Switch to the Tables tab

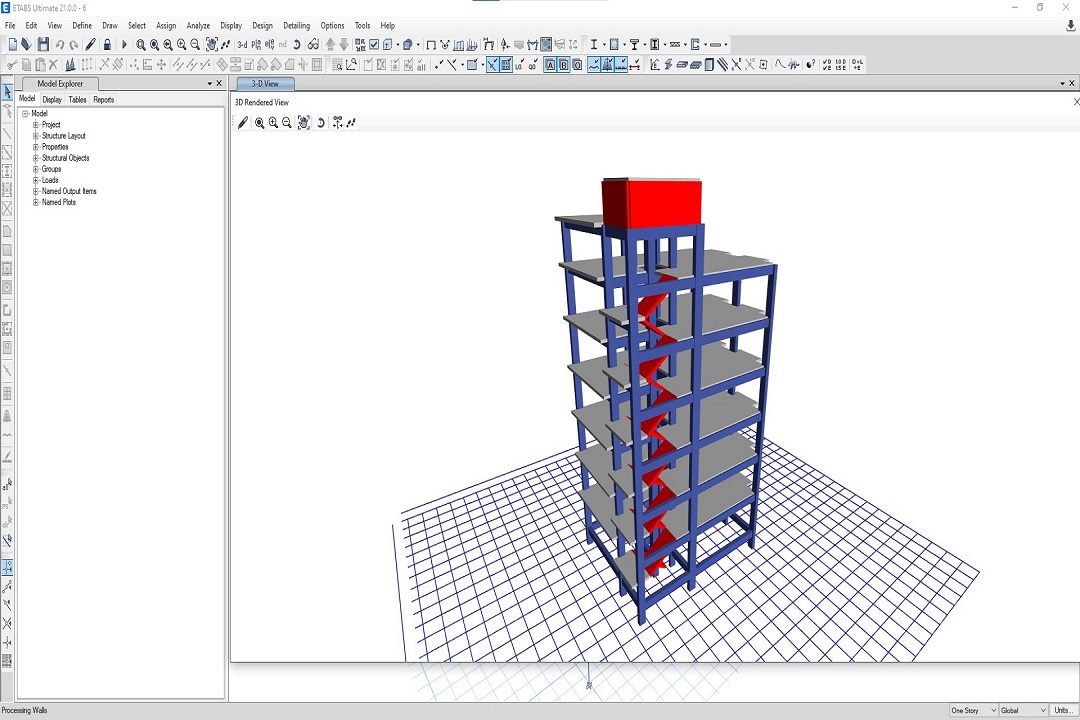tap(77, 100)
